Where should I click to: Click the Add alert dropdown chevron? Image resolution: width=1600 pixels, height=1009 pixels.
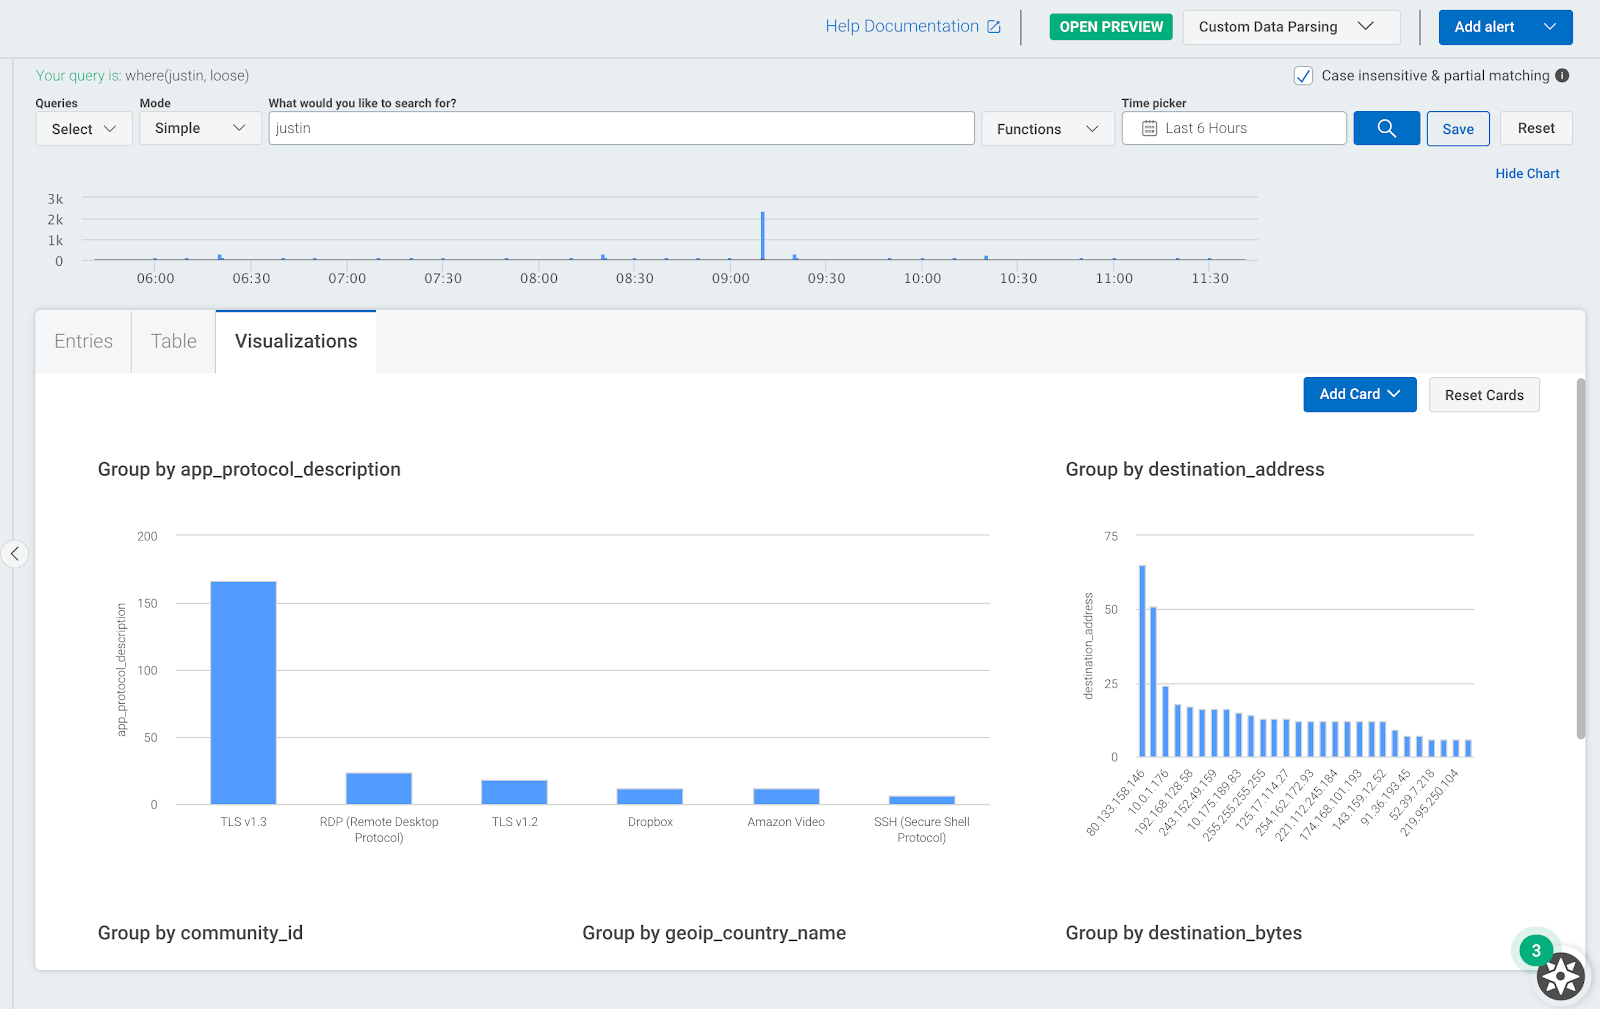click(1549, 27)
